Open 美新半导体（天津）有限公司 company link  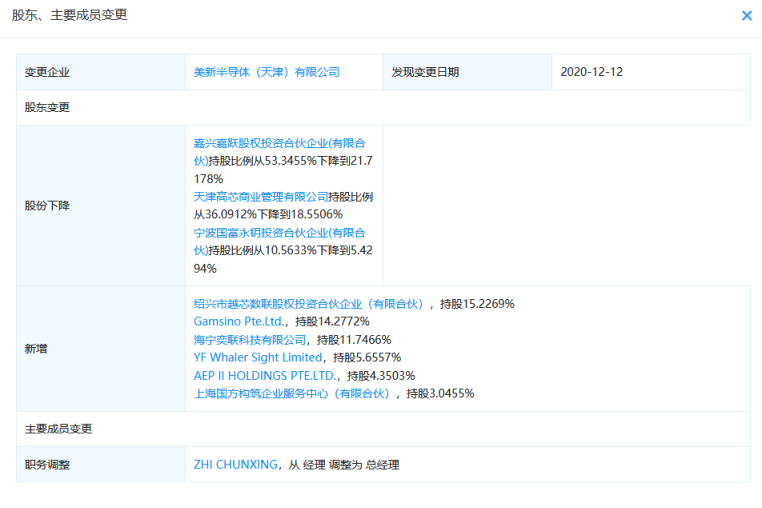tap(266, 72)
